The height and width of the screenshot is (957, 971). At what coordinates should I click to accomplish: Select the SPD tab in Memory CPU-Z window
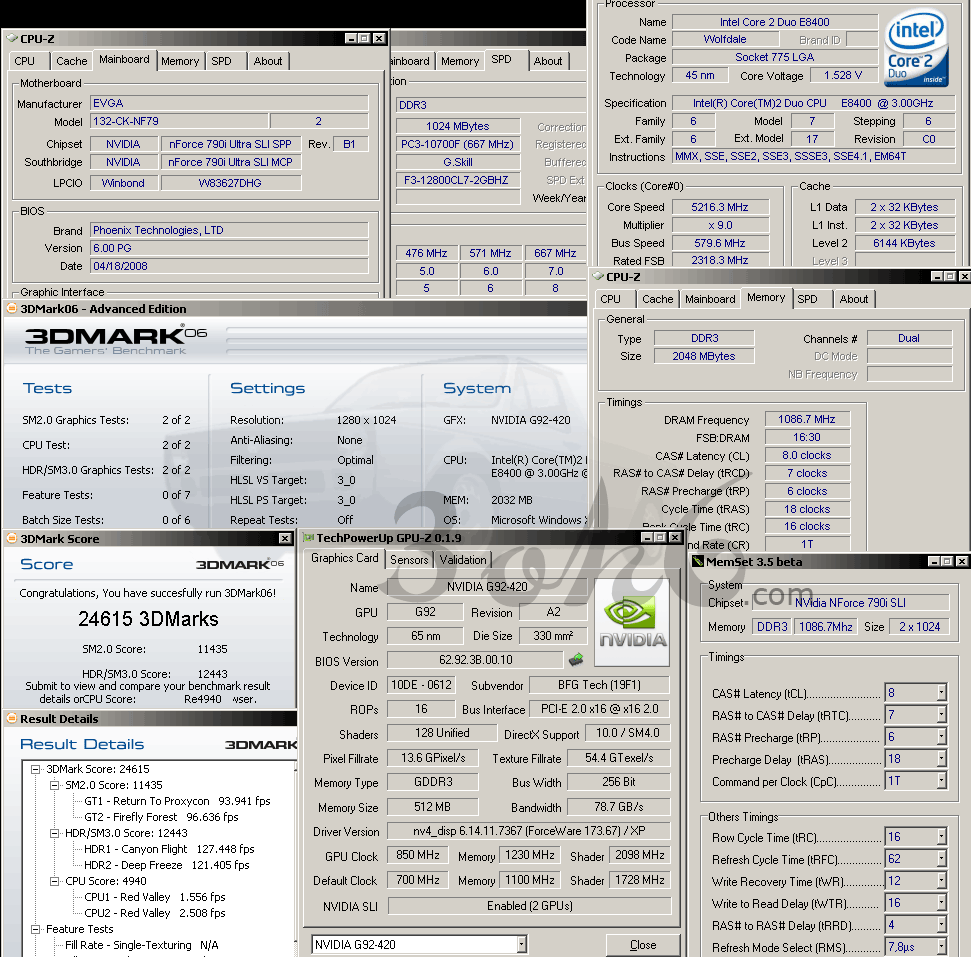[x=807, y=299]
